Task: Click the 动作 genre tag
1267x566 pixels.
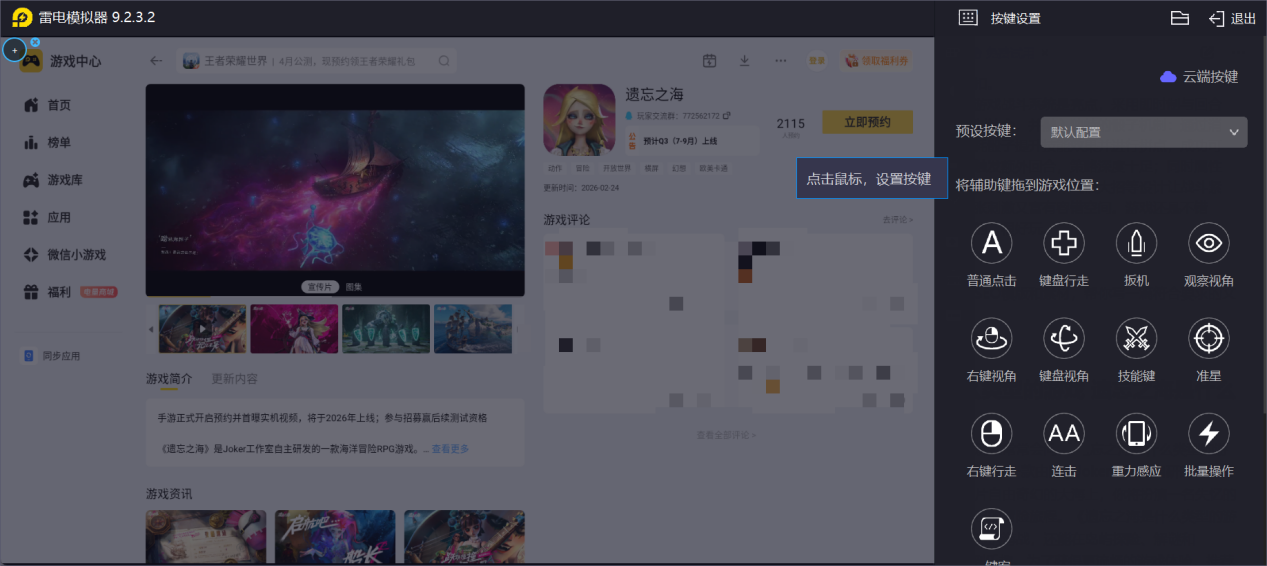Action: click(555, 168)
